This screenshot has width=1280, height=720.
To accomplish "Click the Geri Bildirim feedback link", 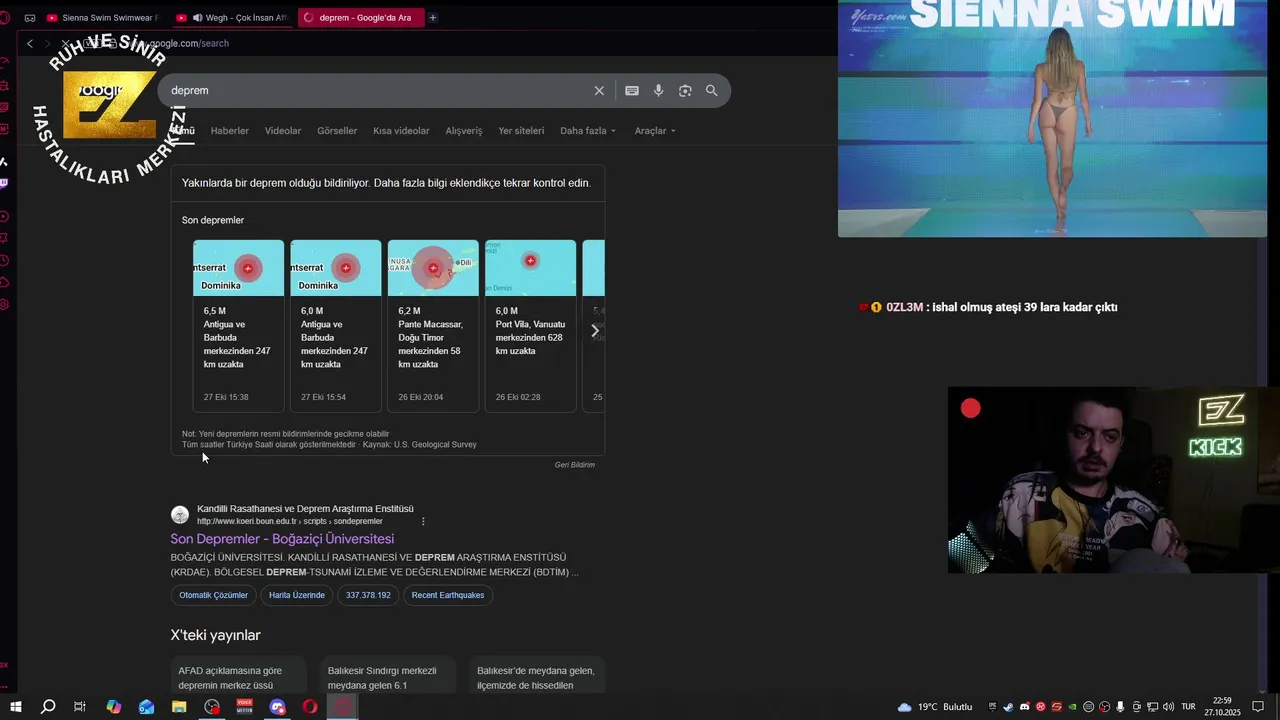I will [575, 465].
